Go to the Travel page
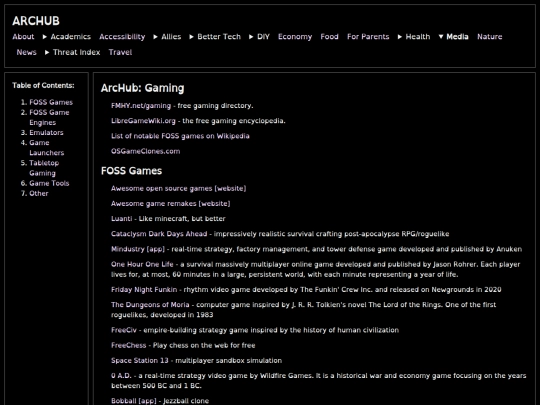Image resolution: width=540 pixels, height=405 pixels. pos(120,52)
